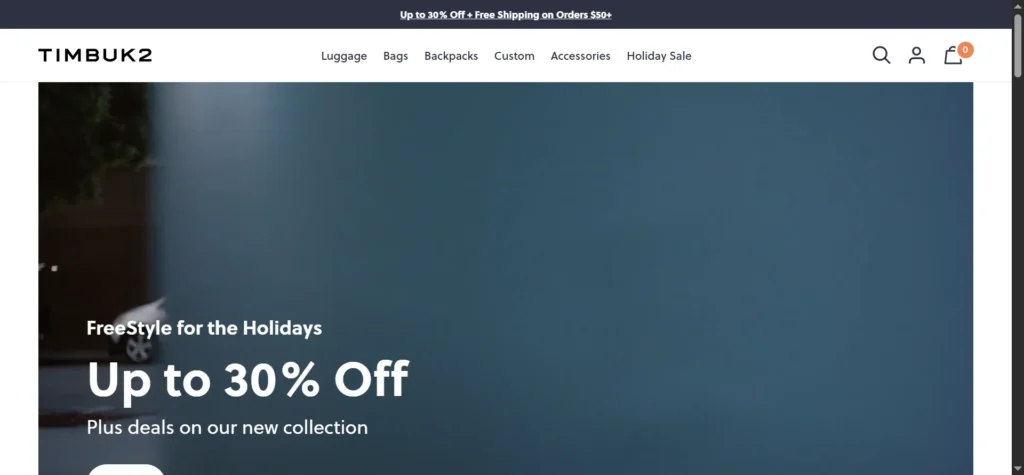Click the TIMBUK2 logo
This screenshot has width=1024, height=475.
pyautogui.click(x=95, y=56)
